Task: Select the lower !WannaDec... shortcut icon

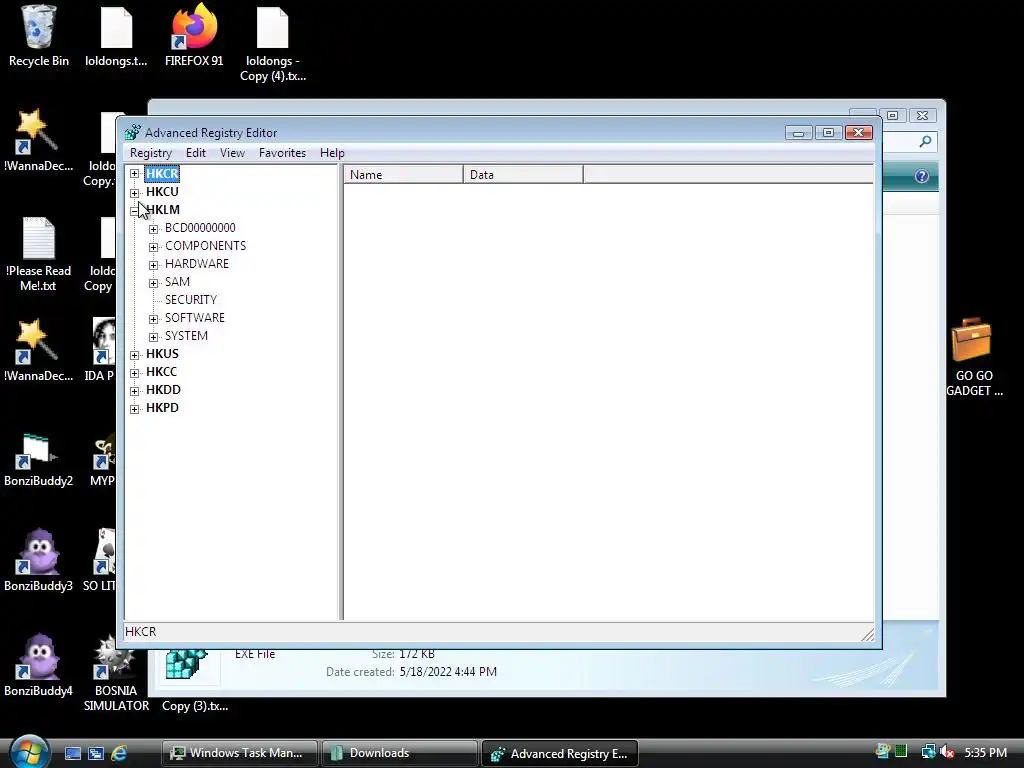Action: [x=39, y=351]
